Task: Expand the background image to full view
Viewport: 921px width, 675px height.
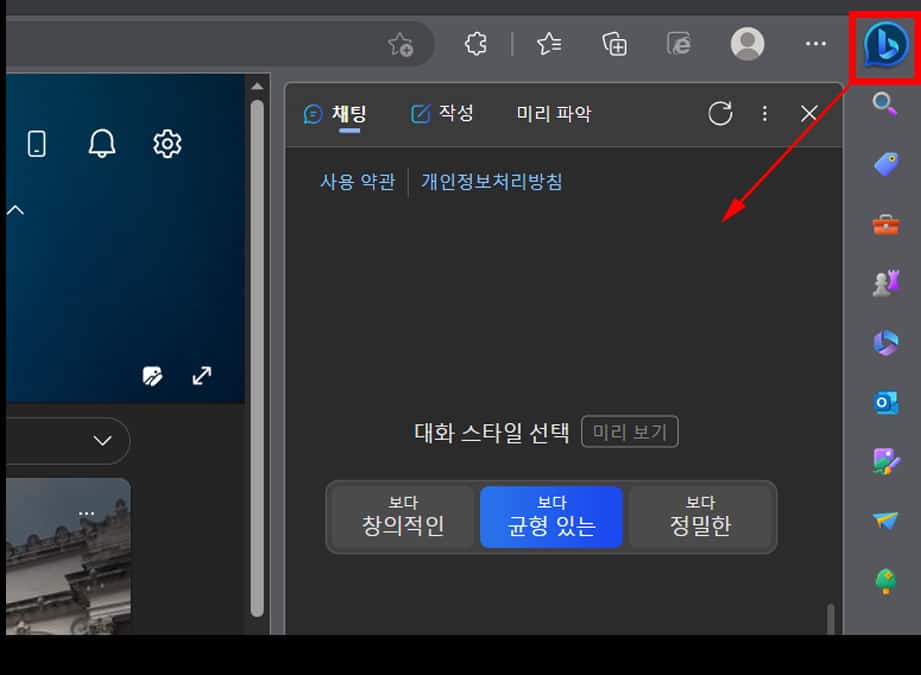Action: coord(202,375)
